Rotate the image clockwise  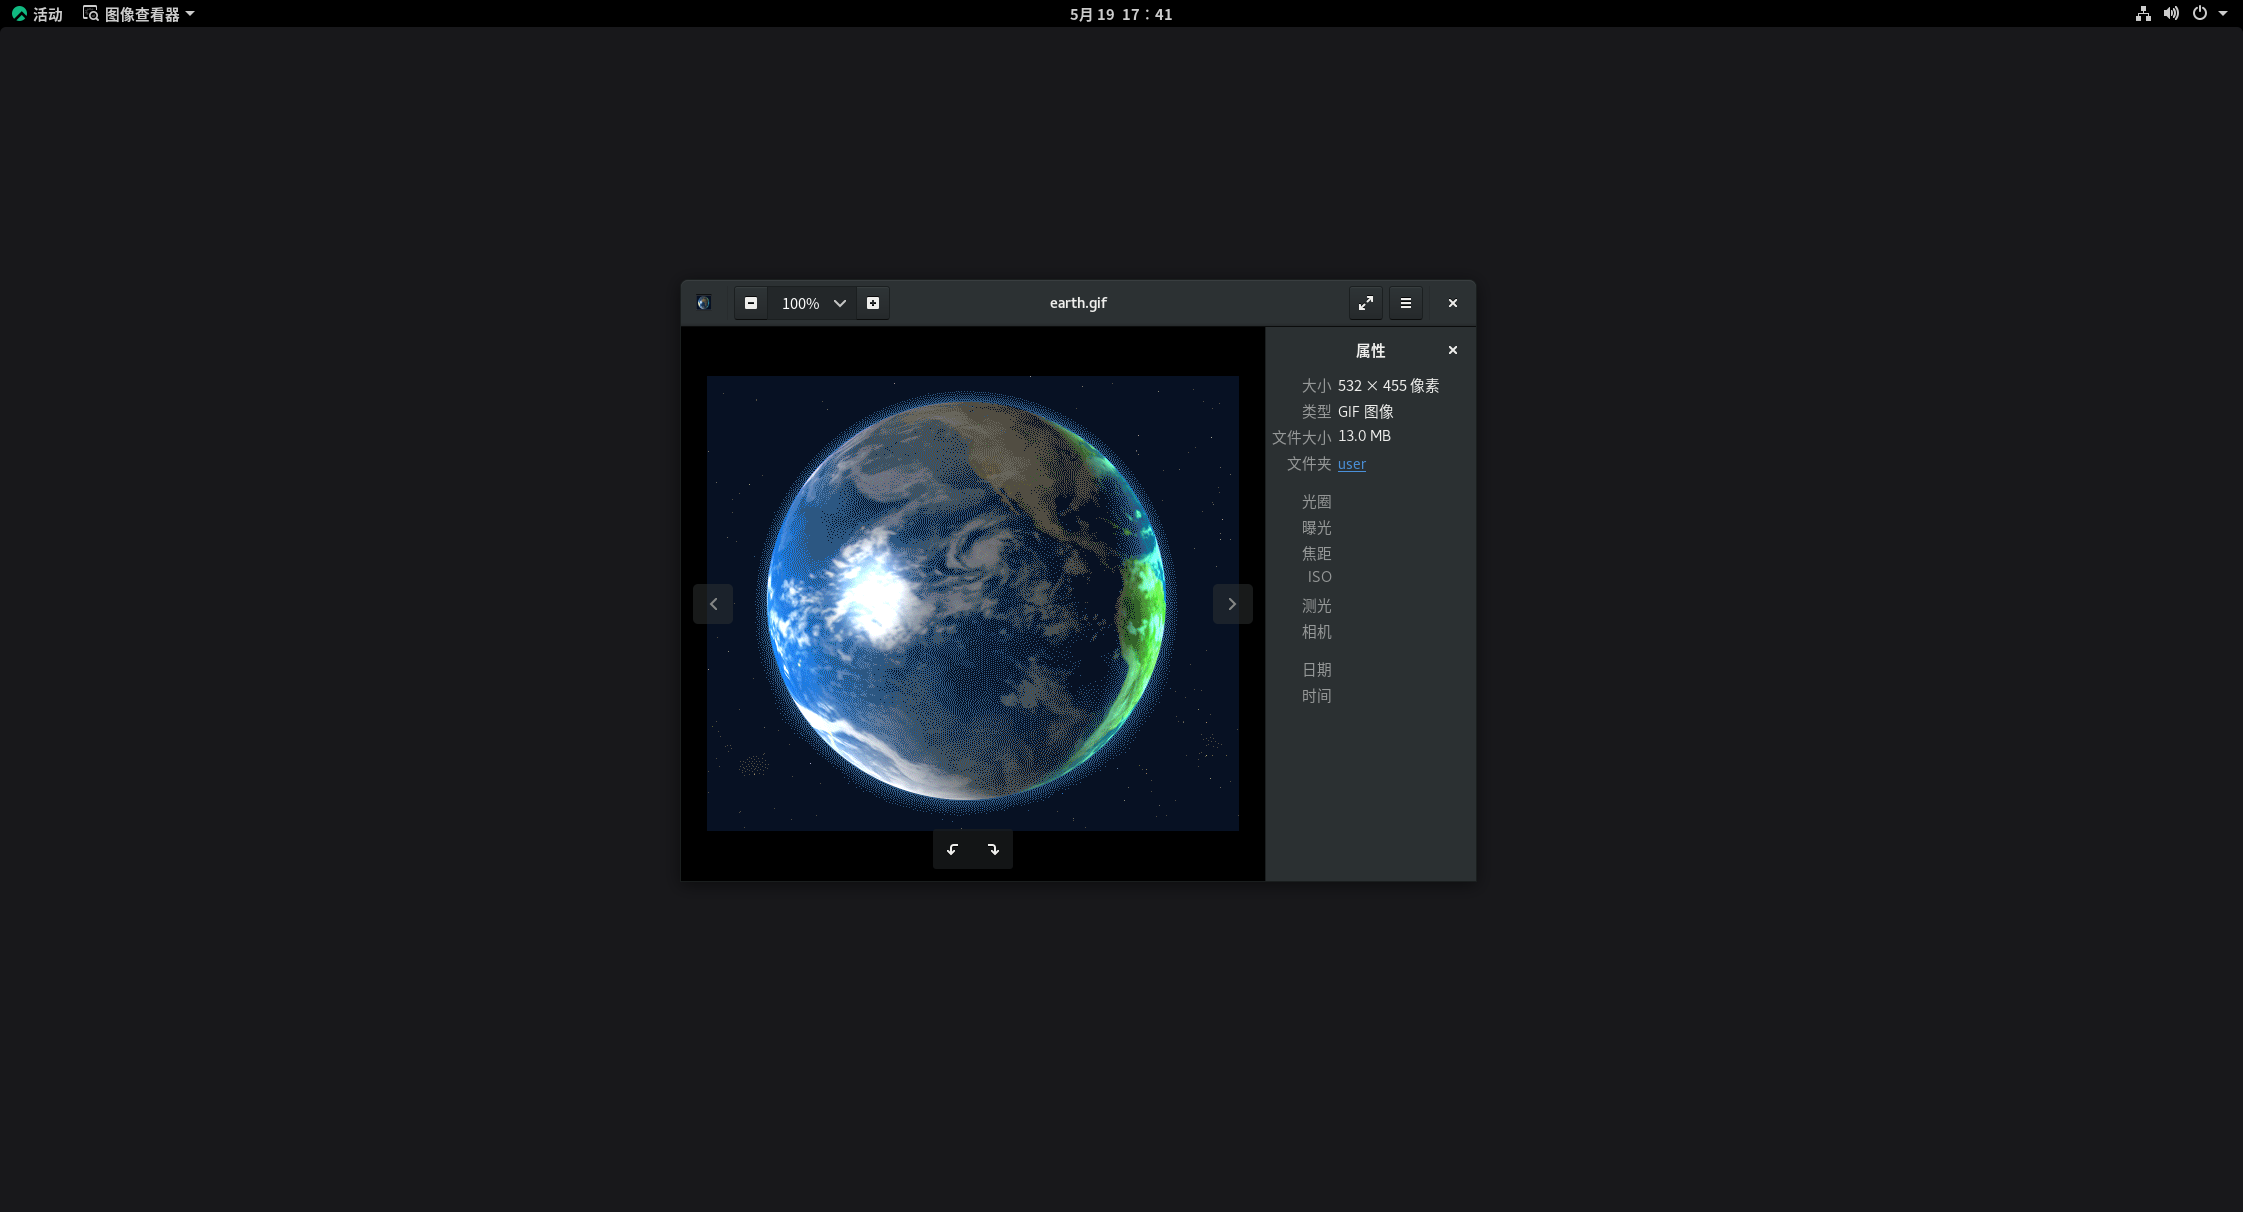click(993, 849)
